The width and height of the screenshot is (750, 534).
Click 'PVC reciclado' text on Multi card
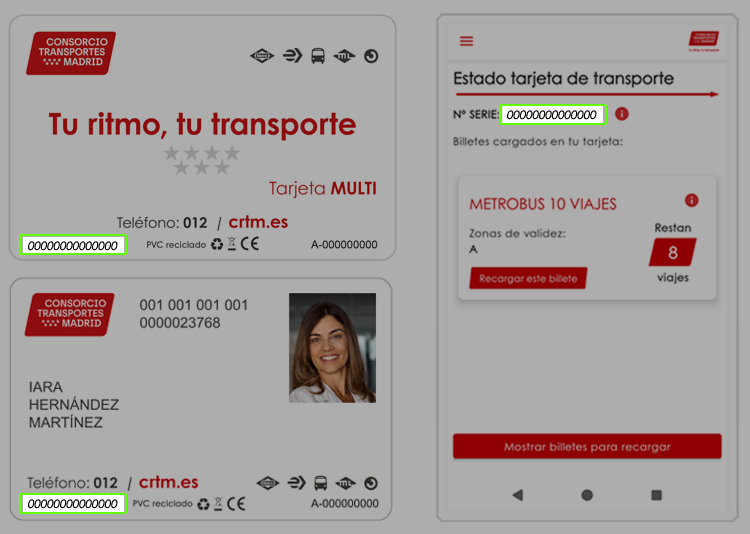176,245
